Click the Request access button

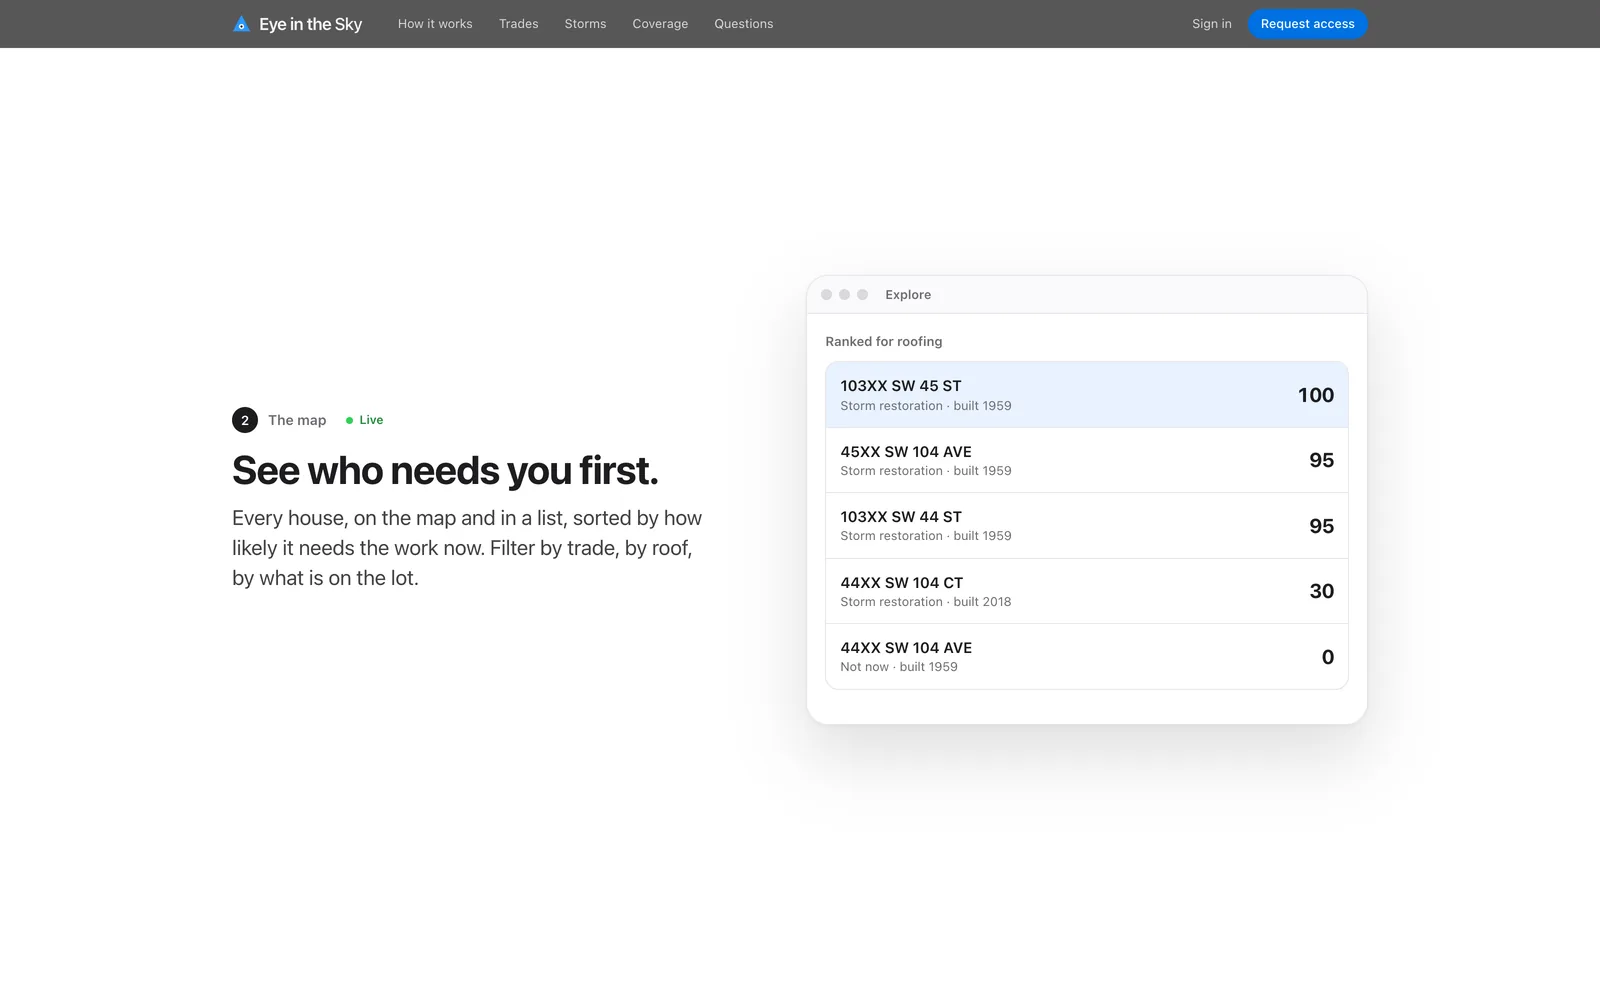tap(1307, 24)
